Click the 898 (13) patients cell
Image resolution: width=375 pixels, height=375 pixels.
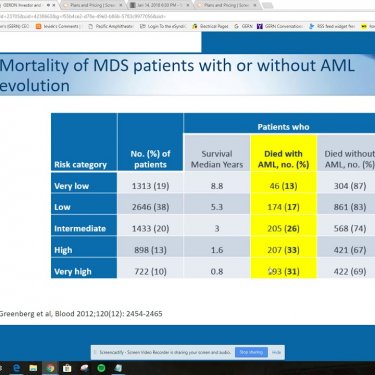point(150,247)
